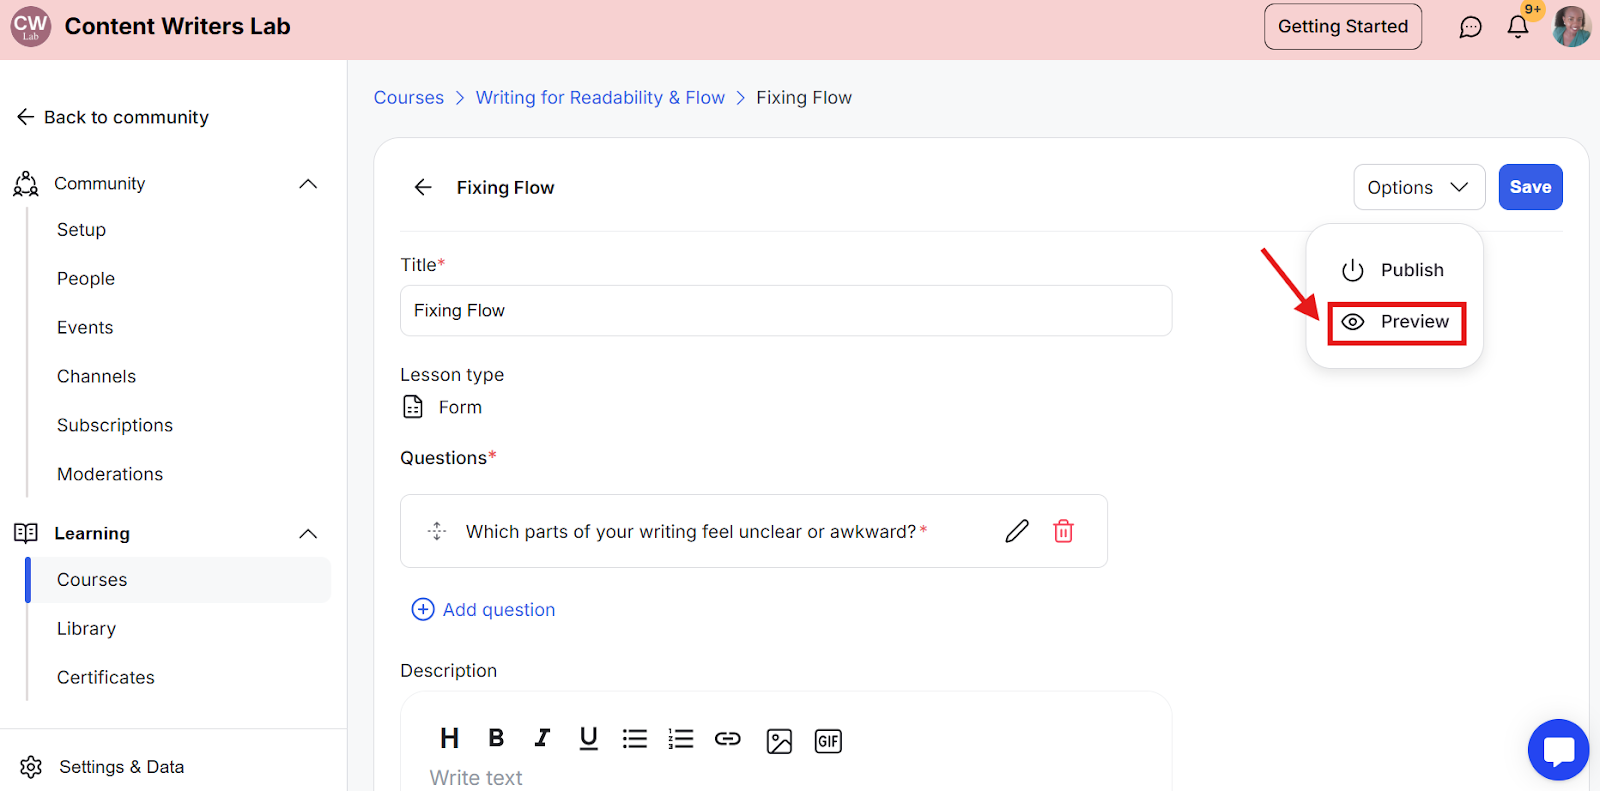Click the Learning book icon
This screenshot has height=791, width=1600.
coord(26,533)
